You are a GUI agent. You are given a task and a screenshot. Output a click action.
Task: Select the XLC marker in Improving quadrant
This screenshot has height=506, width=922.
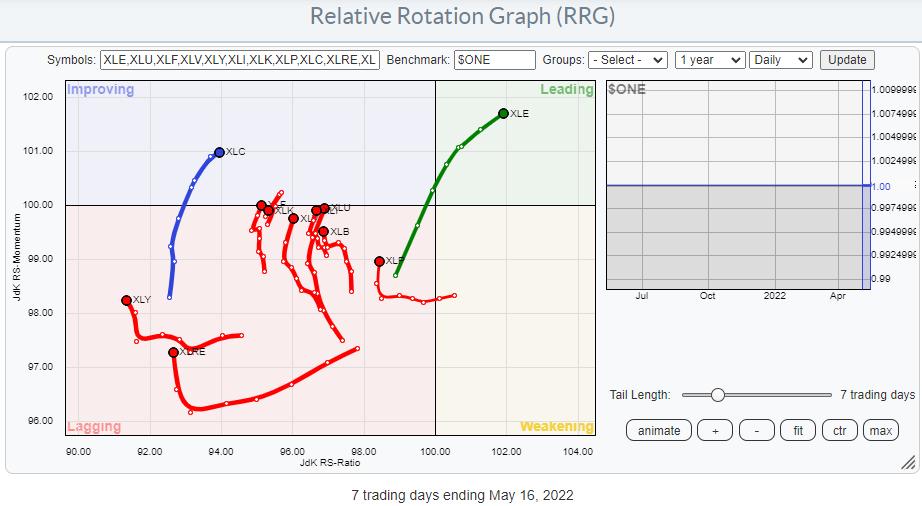pyautogui.click(x=220, y=153)
